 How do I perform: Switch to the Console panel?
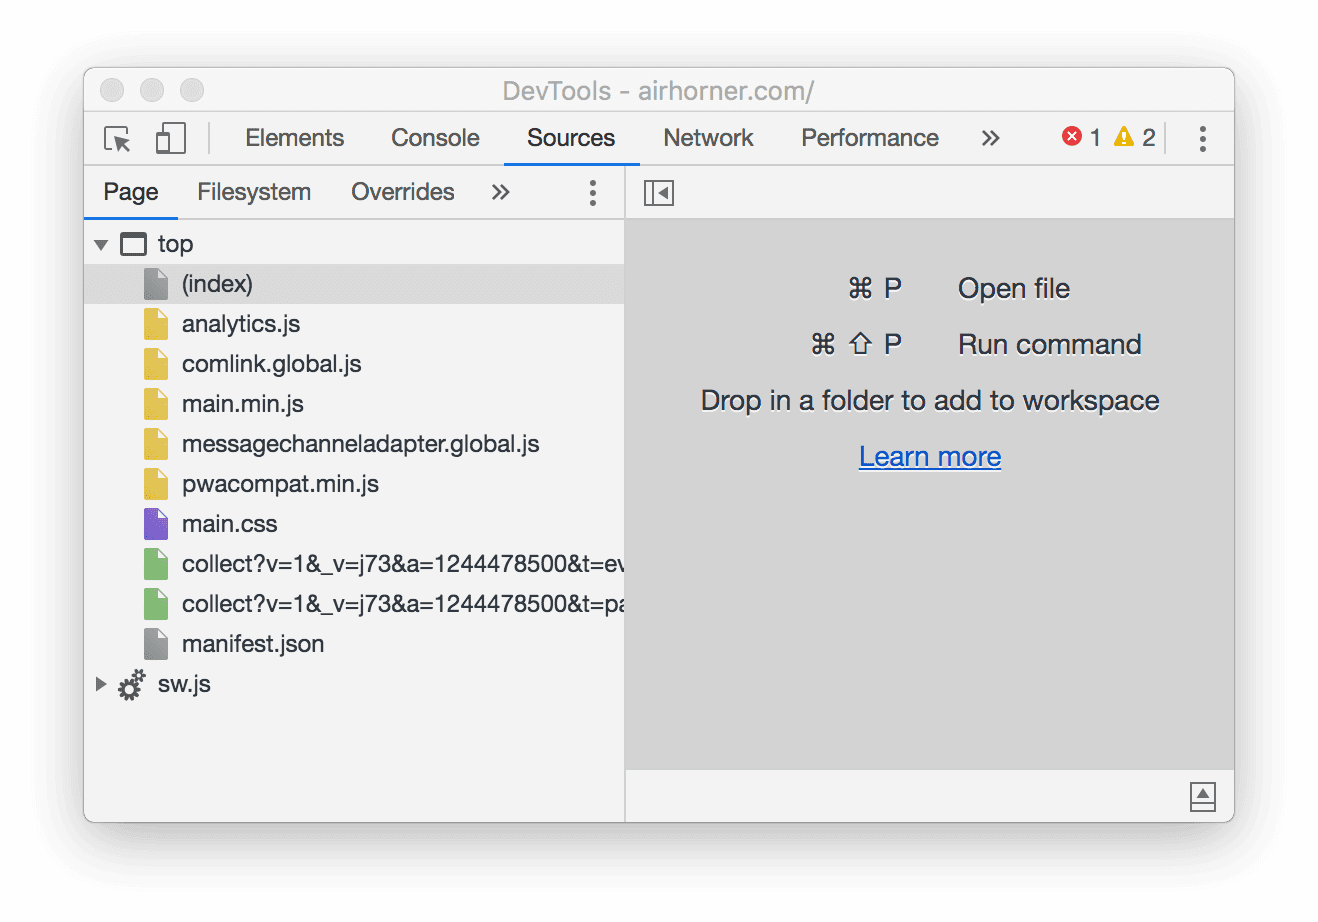pos(435,138)
